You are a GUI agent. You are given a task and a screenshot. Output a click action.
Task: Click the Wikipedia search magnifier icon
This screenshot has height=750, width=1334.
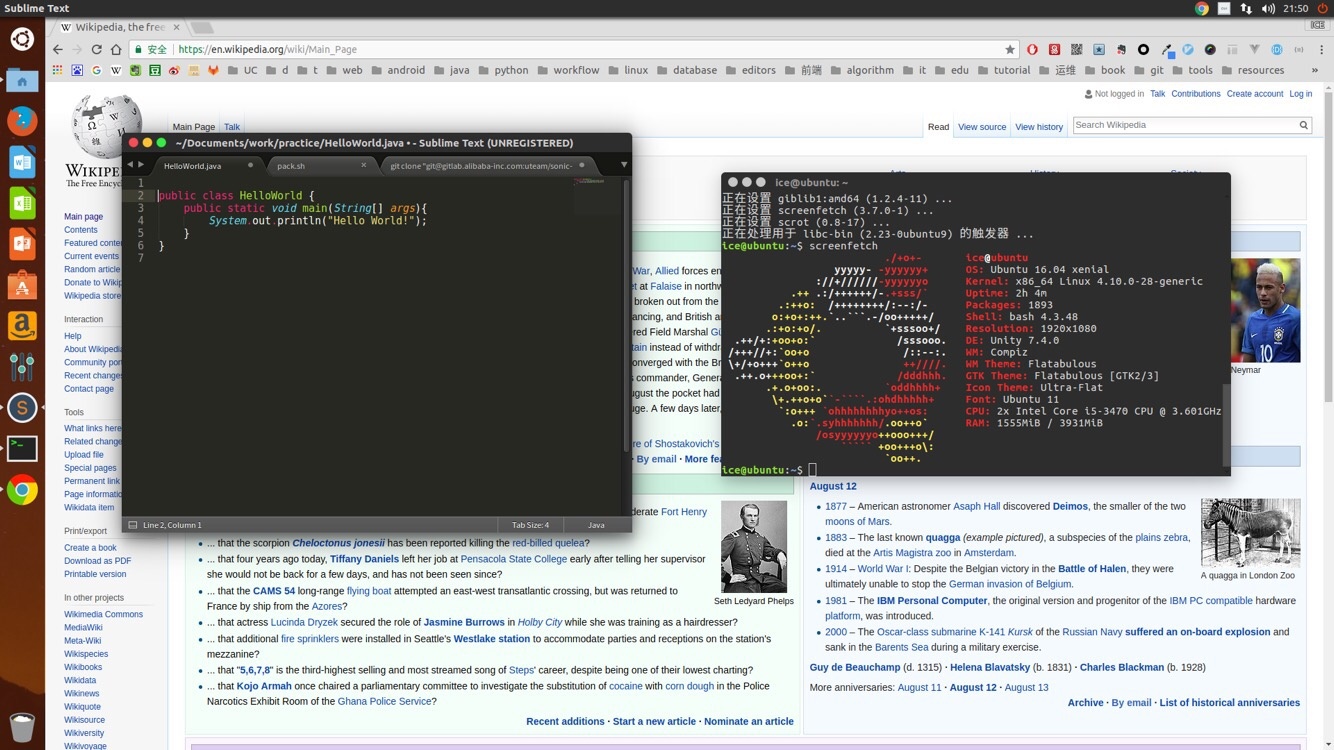click(x=1303, y=125)
